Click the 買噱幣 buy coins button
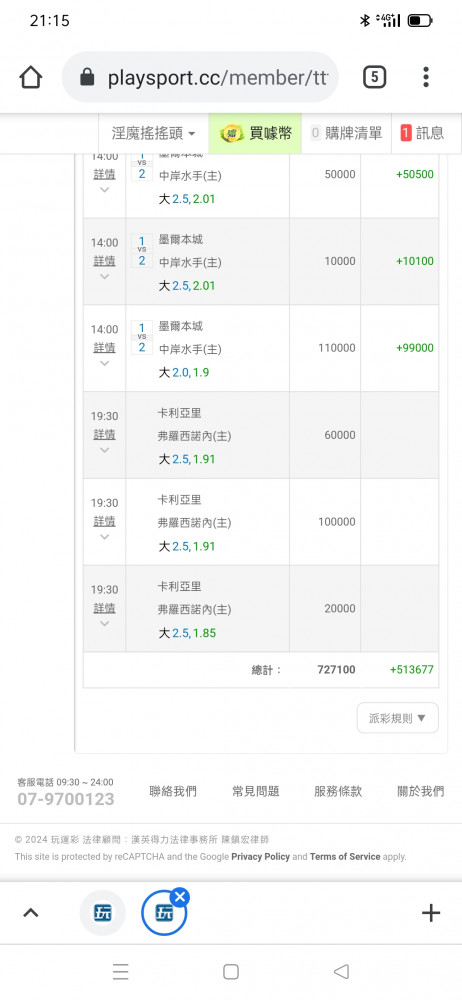Viewport: 462px width, 1000px height. coord(255,133)
